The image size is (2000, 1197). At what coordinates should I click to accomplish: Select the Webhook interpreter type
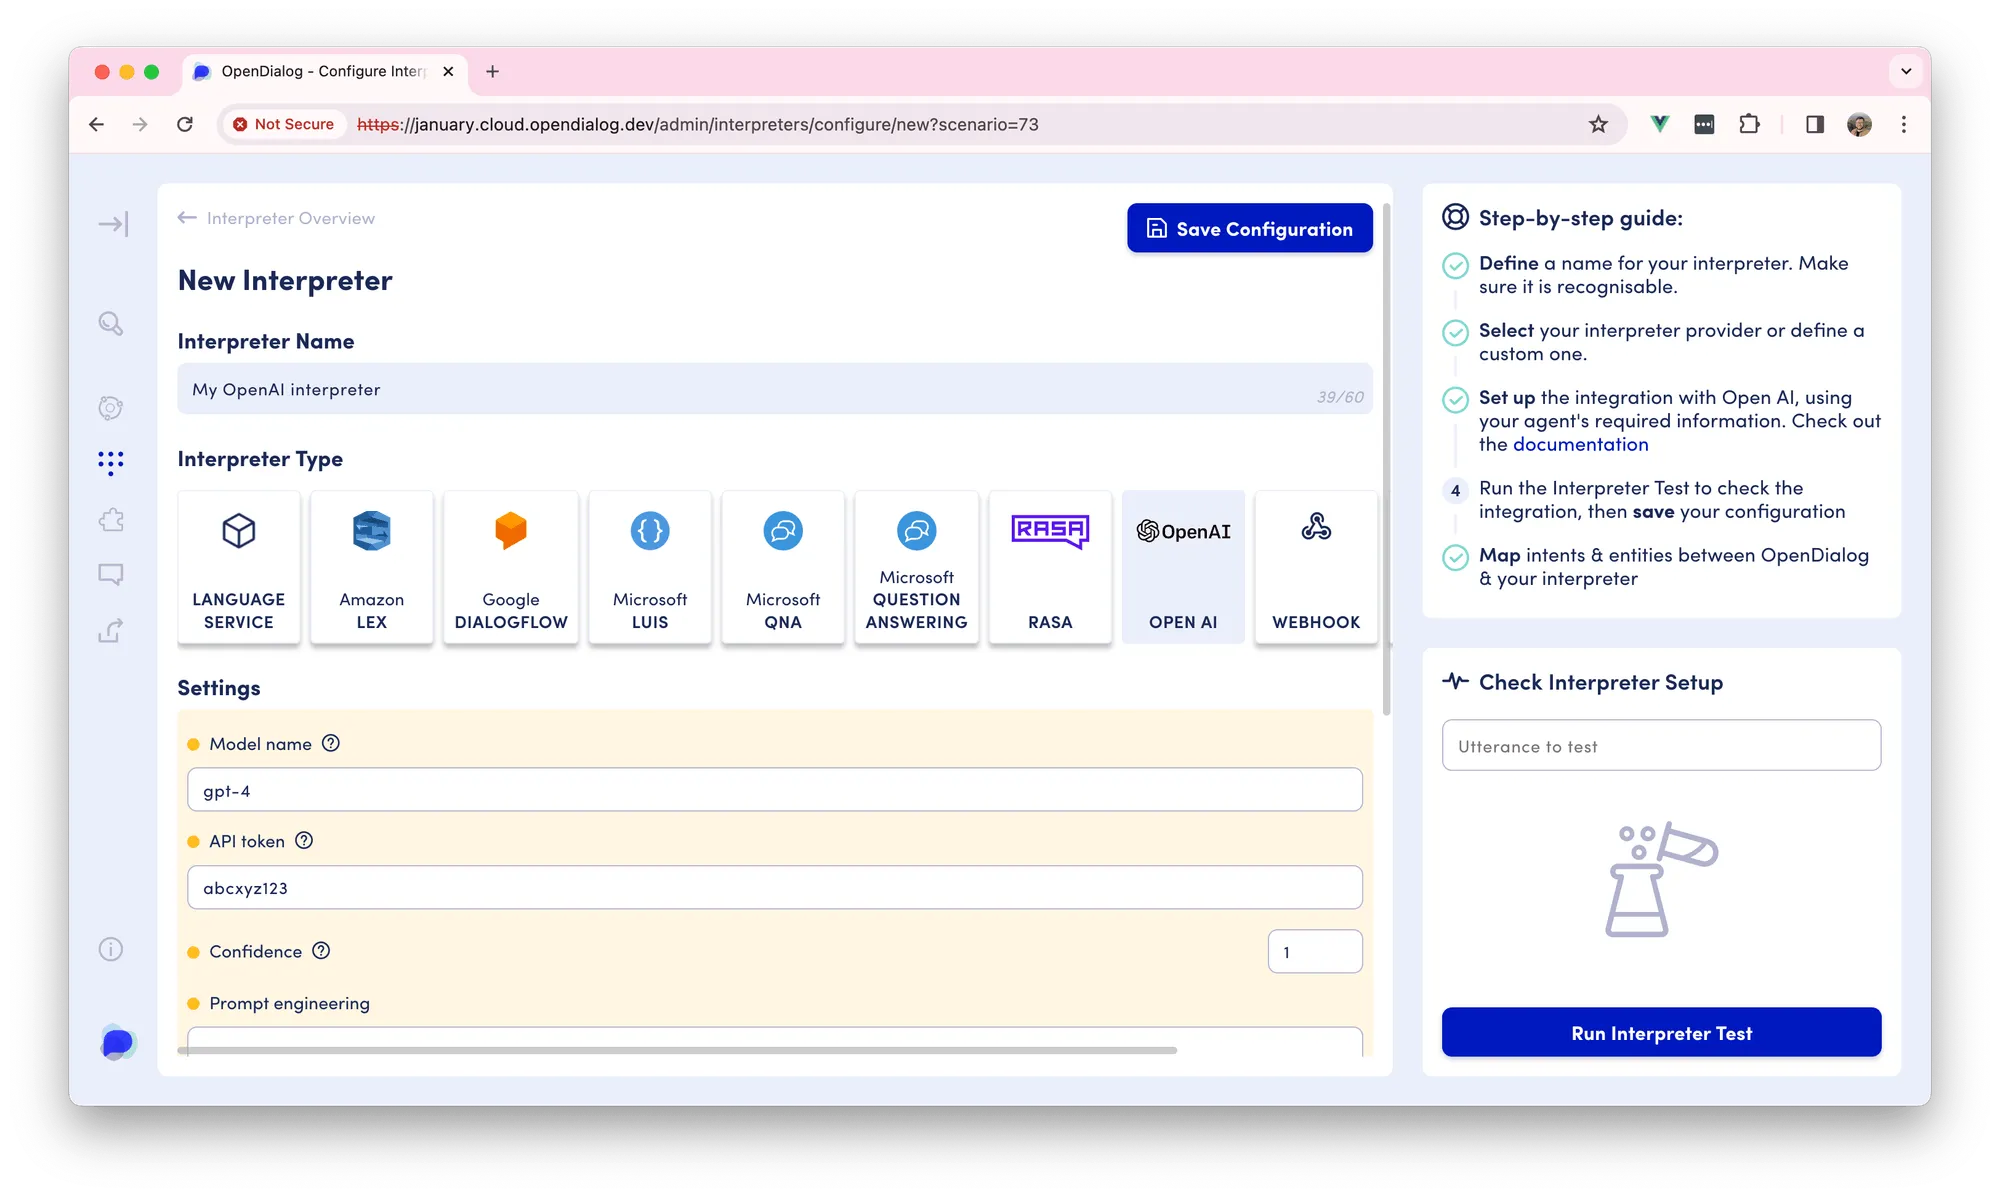1316,567
